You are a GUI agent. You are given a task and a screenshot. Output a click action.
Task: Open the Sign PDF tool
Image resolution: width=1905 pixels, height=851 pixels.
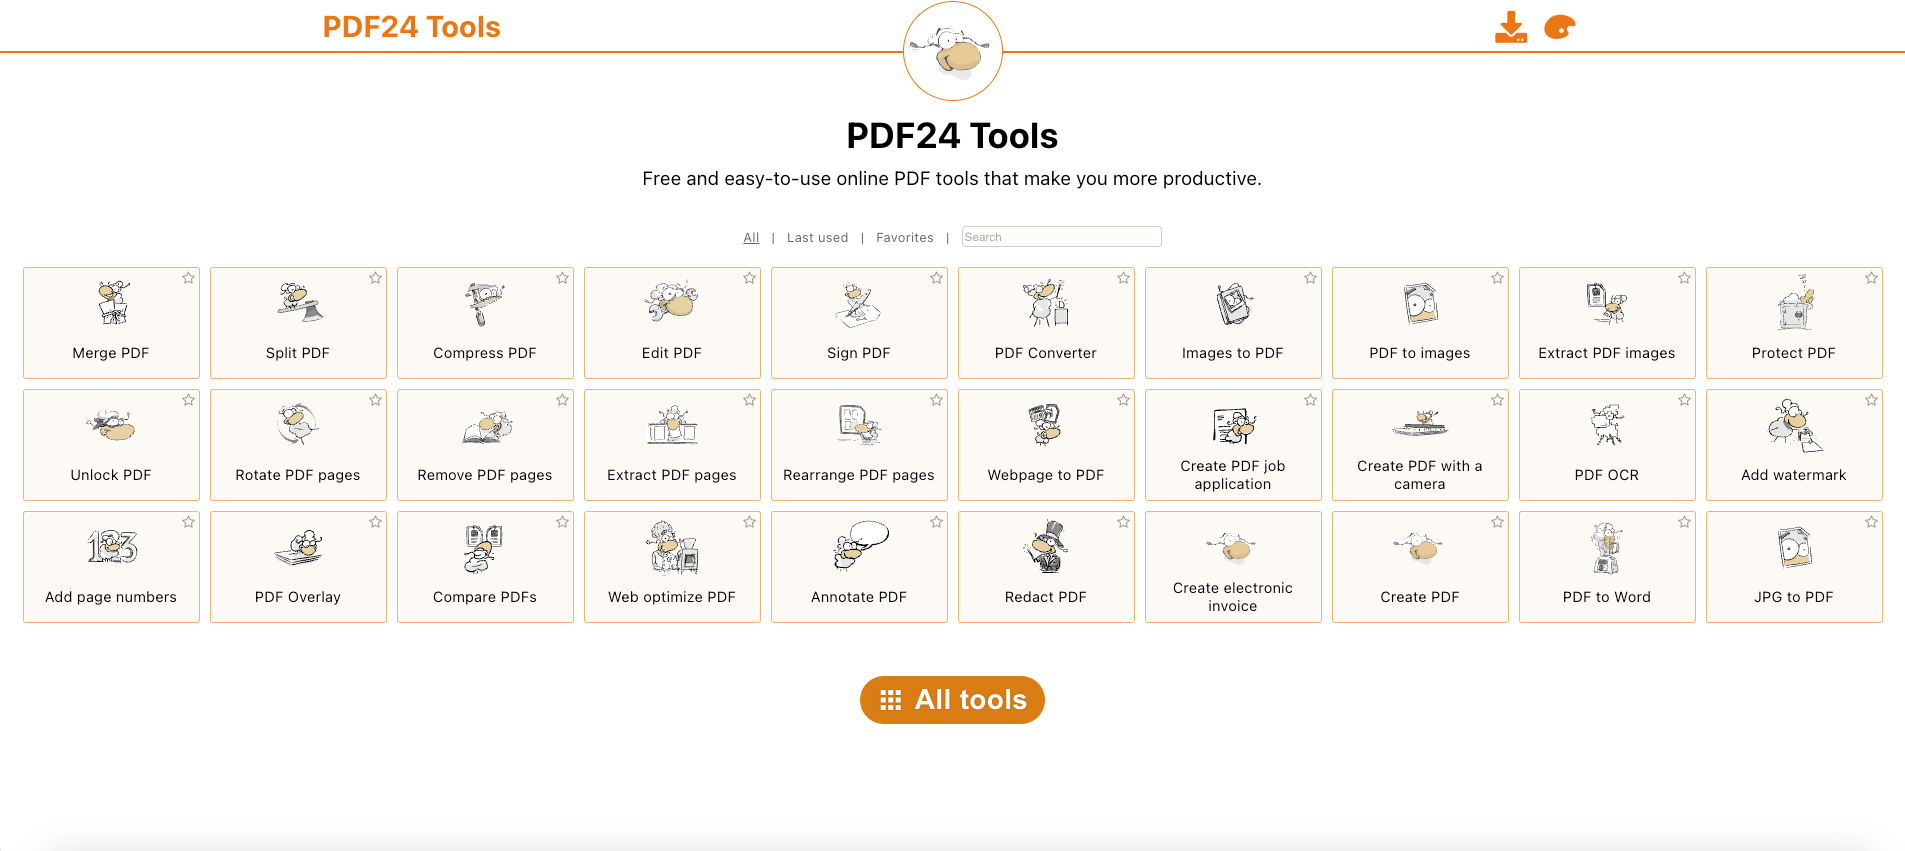click(x=859, y=323)
